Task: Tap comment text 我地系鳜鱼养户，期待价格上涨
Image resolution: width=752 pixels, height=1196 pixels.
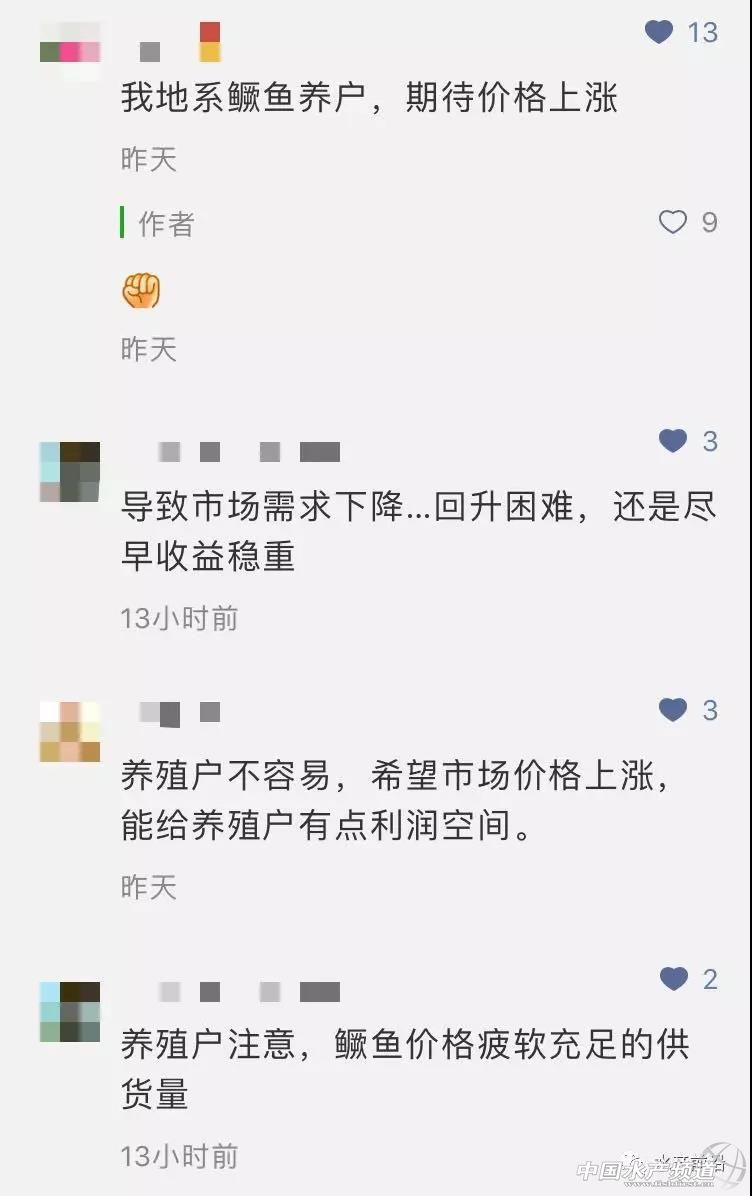Action: coord(369,98)
